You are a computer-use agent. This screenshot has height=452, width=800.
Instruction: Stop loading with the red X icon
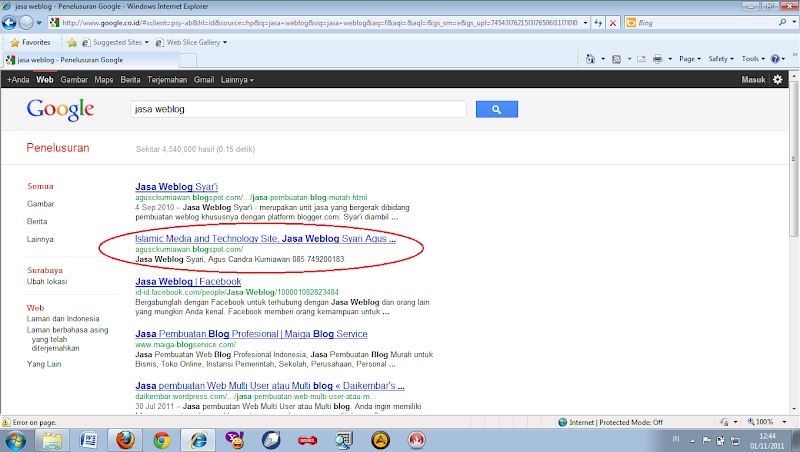pos(613,23)
